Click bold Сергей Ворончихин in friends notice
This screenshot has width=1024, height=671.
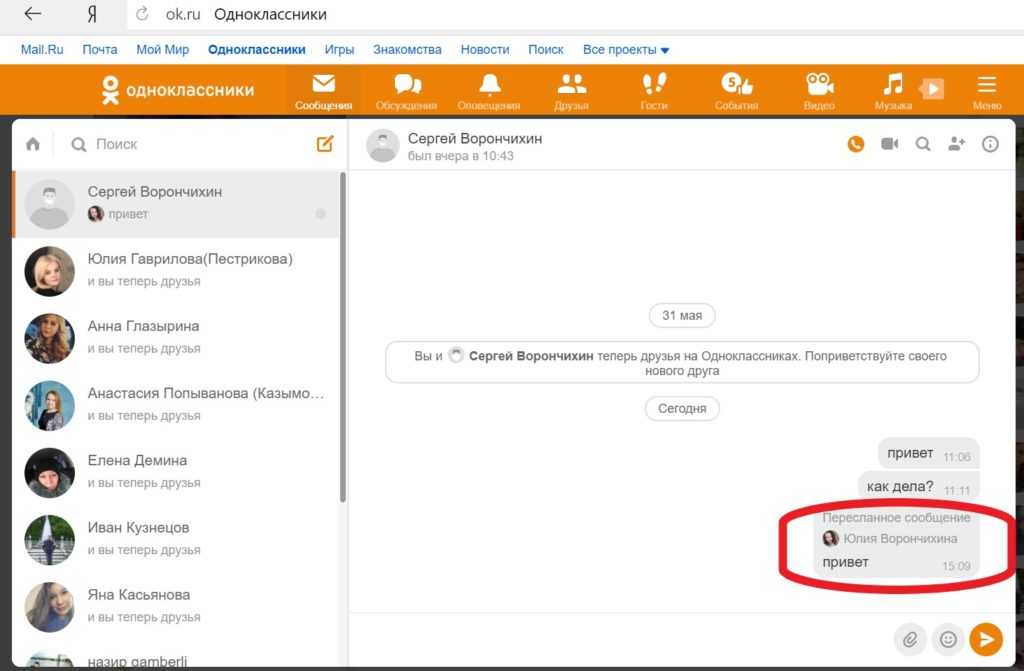point(531,356)
